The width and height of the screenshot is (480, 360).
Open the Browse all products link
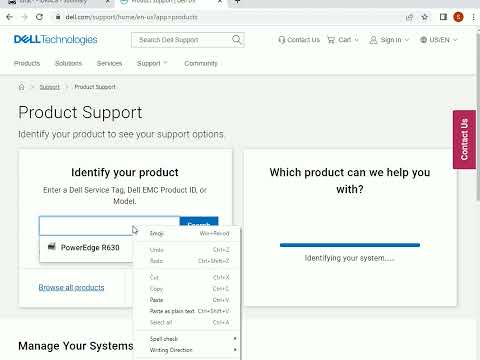71,287
